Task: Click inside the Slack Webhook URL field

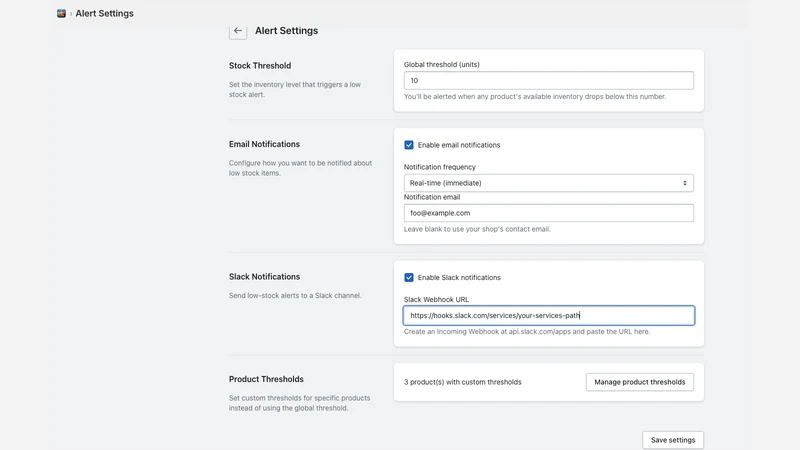Action: pyautogui.click(x=548, y=315)
